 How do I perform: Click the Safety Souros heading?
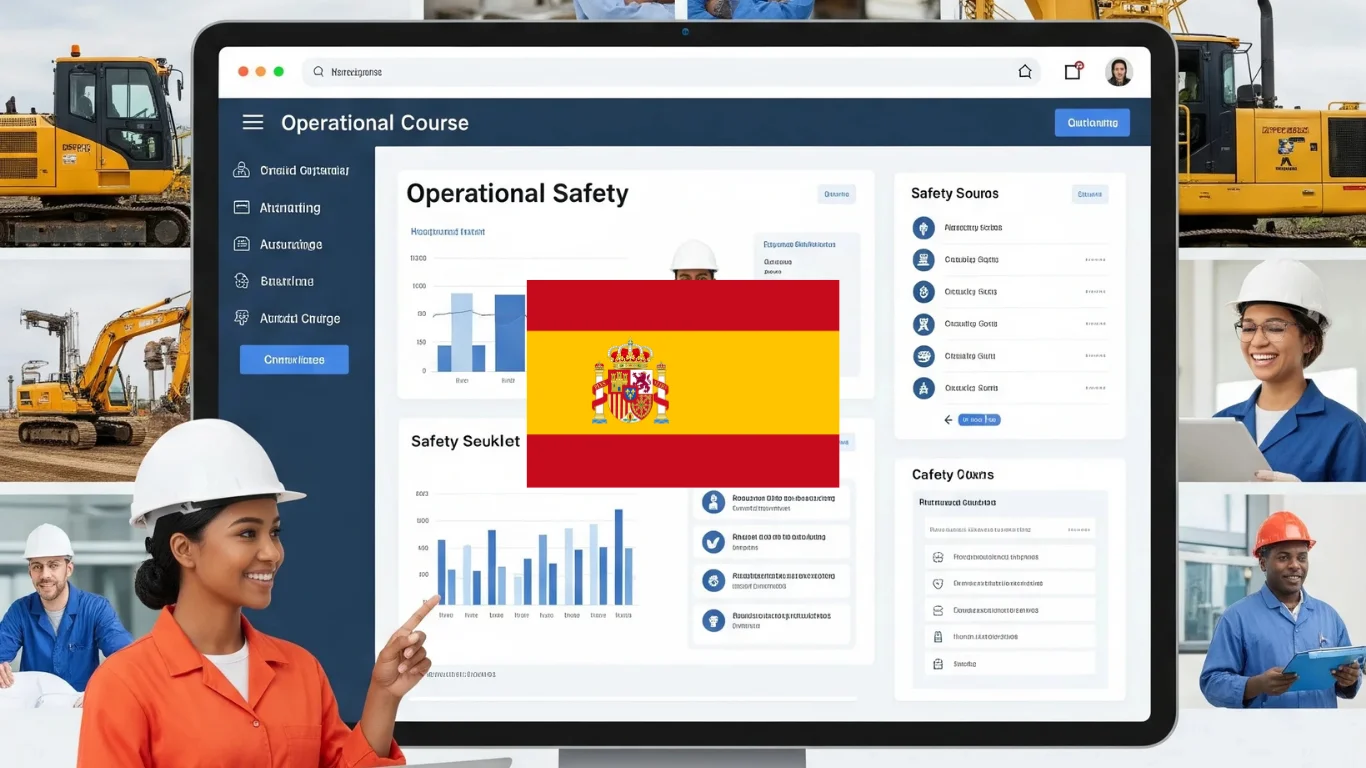954,193
